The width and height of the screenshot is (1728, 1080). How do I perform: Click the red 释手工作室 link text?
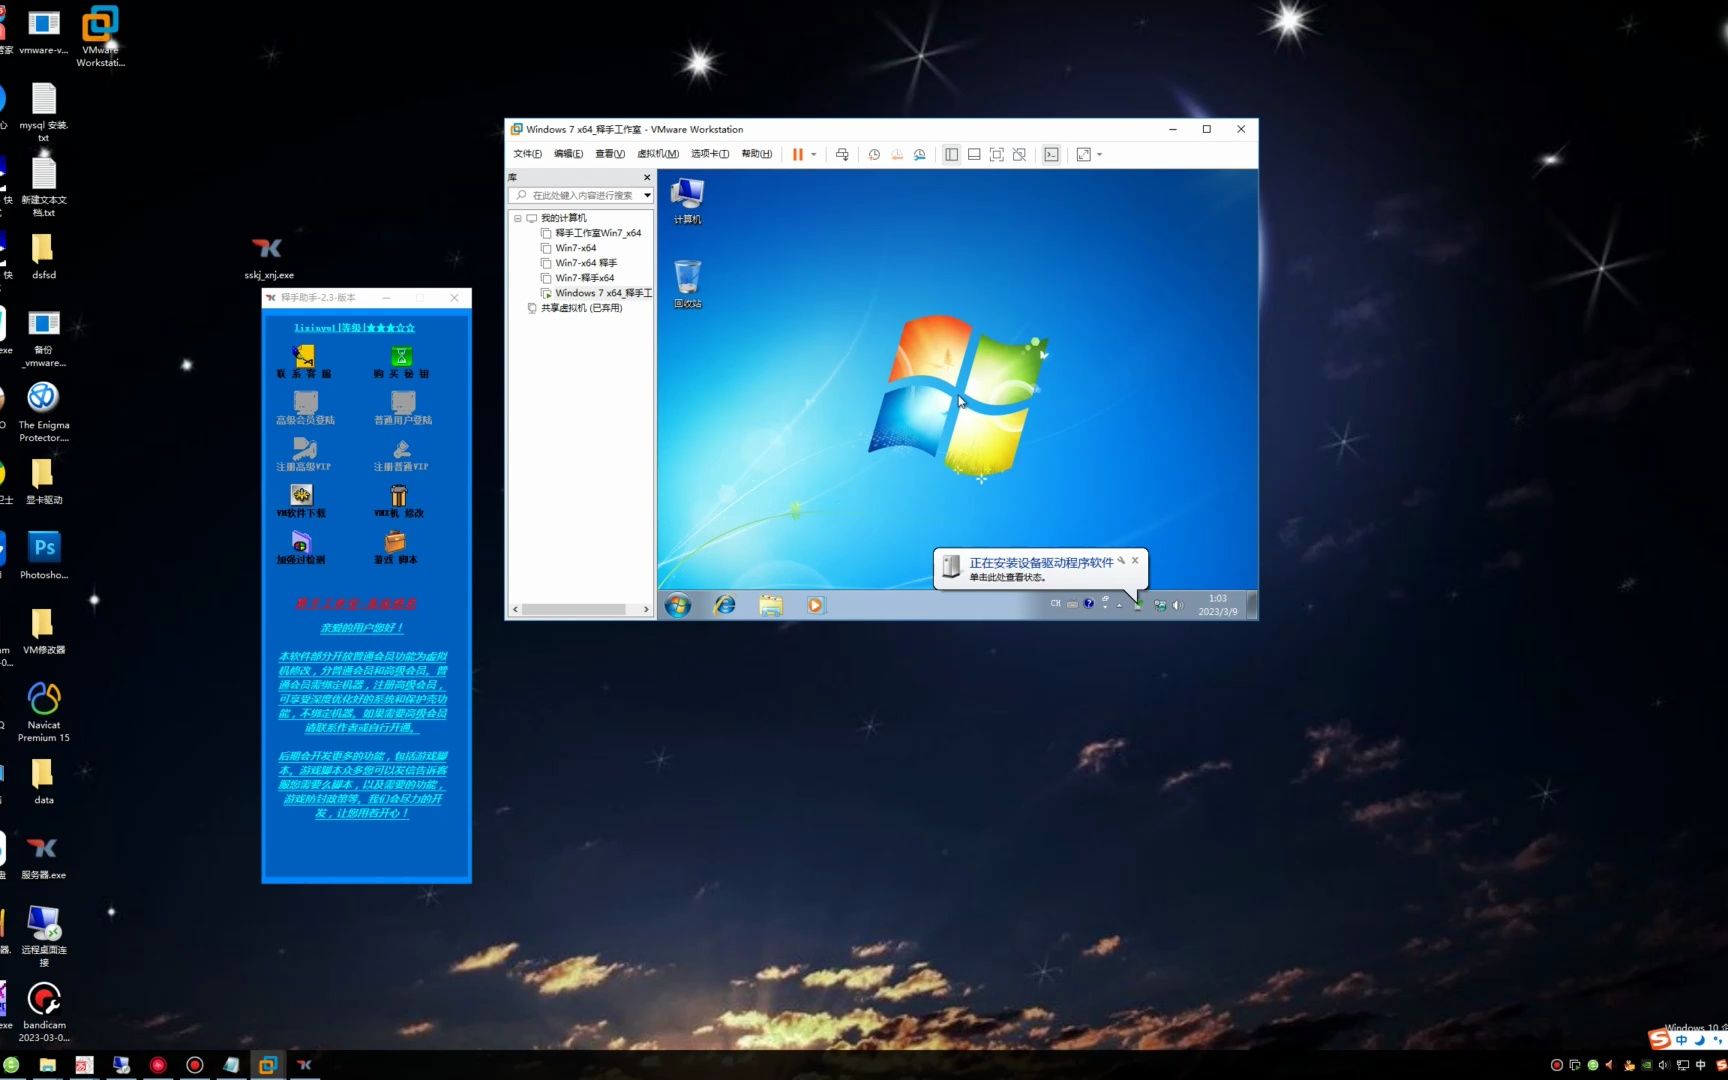(356, 604)
